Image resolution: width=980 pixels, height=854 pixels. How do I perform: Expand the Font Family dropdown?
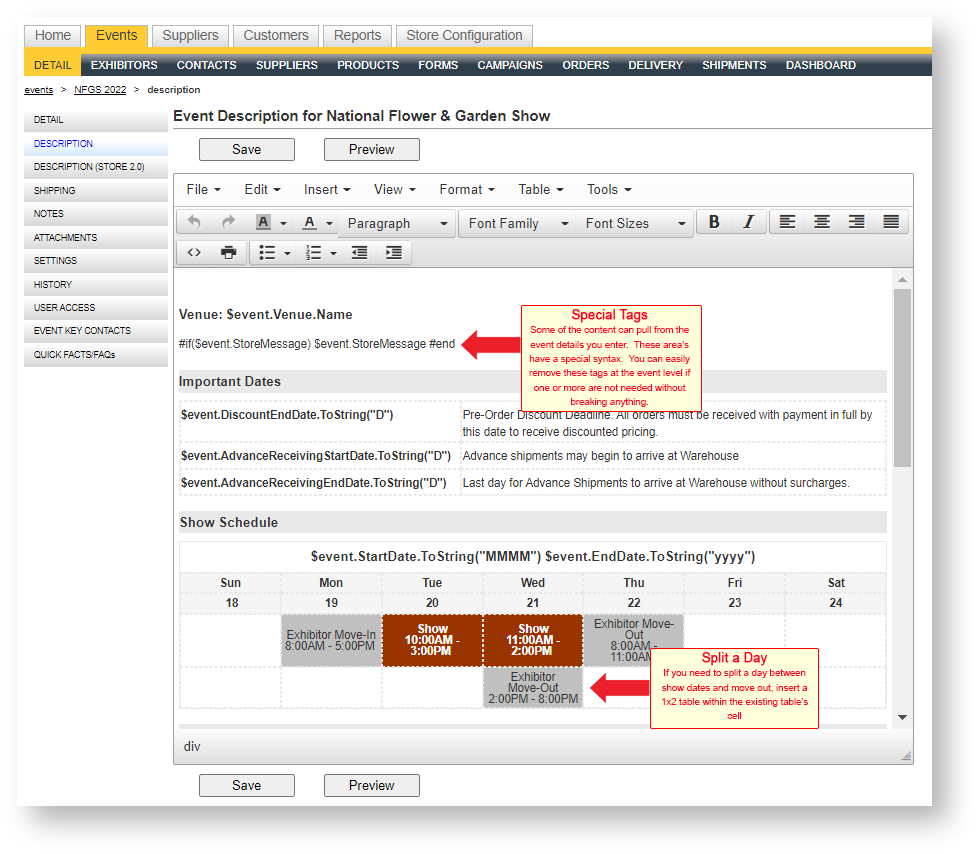[x=518, y=223]
